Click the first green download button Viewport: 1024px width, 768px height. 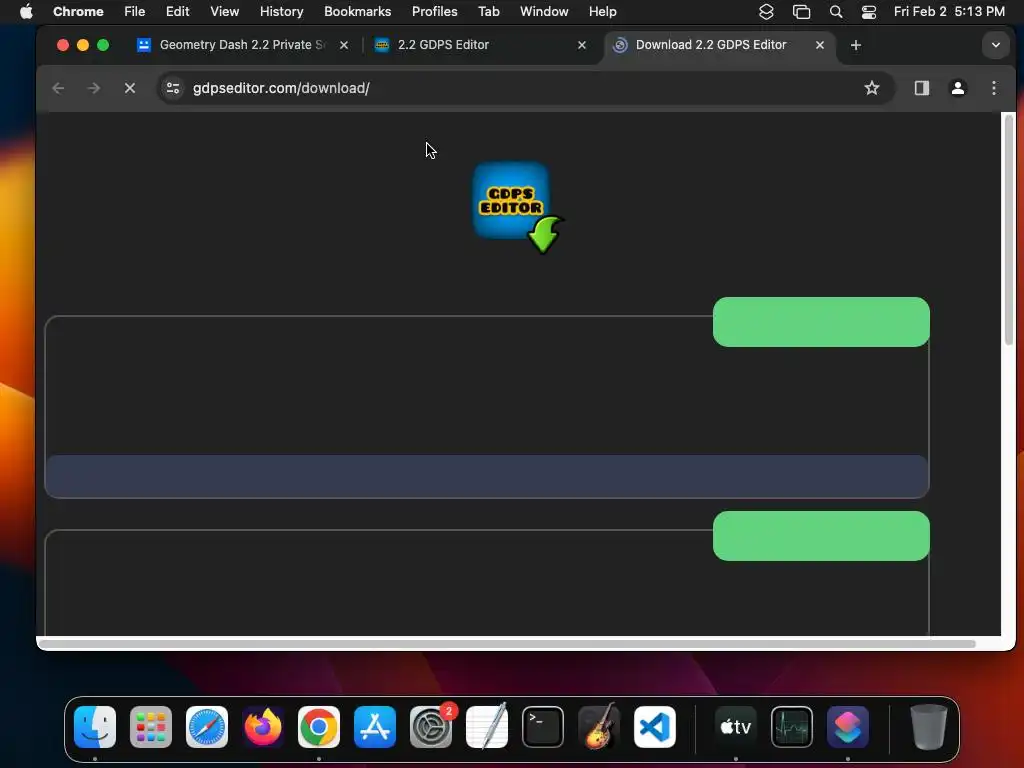click(x=821, y=322)
